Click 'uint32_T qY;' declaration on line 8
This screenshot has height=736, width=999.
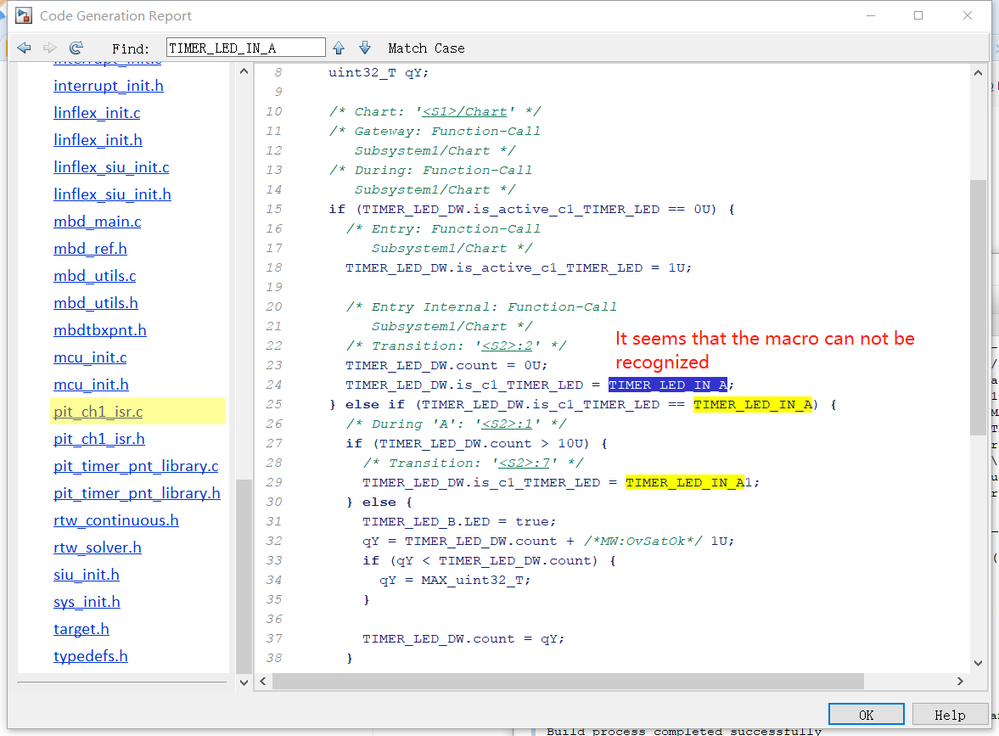coord(378,73)
